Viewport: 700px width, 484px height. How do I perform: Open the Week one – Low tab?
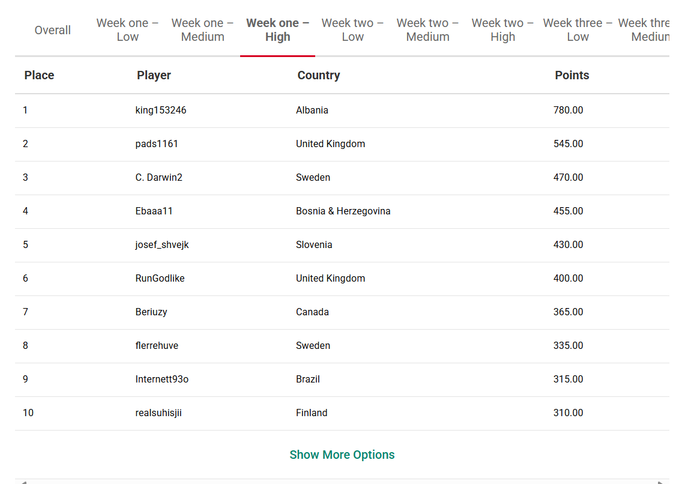[128, 30]
